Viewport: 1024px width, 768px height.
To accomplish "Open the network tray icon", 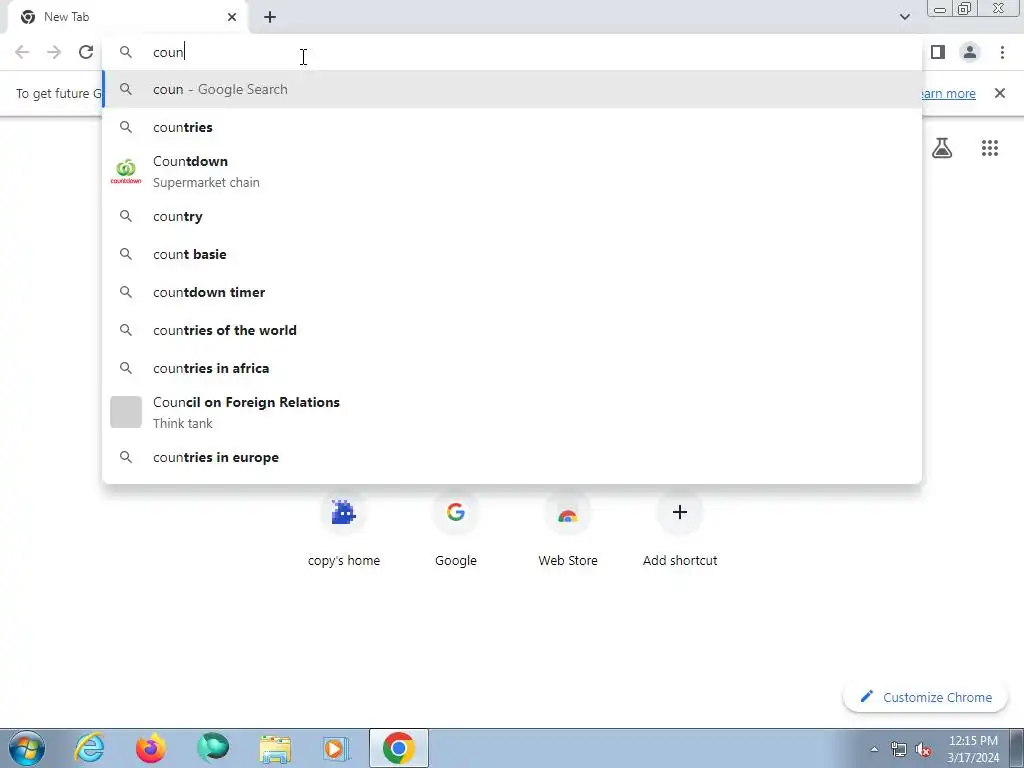I will (899, 749).
